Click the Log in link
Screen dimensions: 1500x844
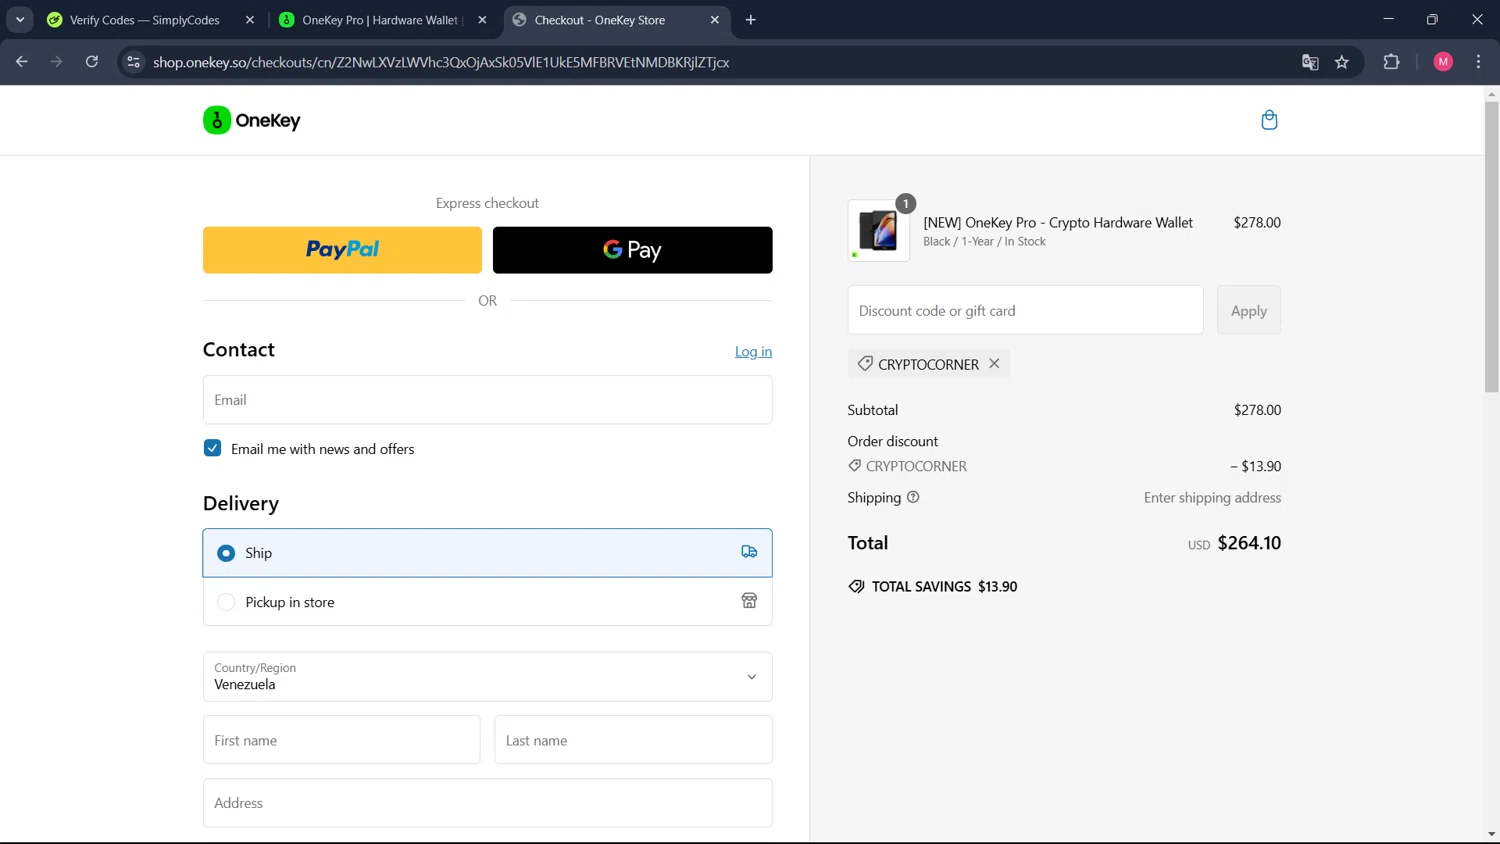753,351
